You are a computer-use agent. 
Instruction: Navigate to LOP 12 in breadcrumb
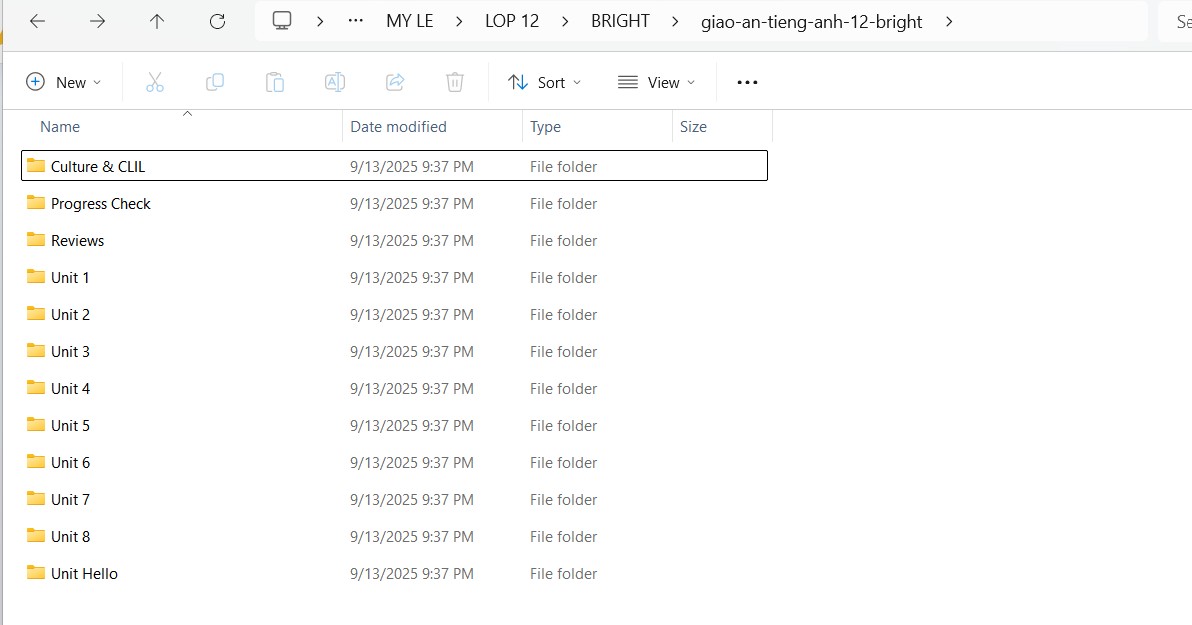click(512, 21)
